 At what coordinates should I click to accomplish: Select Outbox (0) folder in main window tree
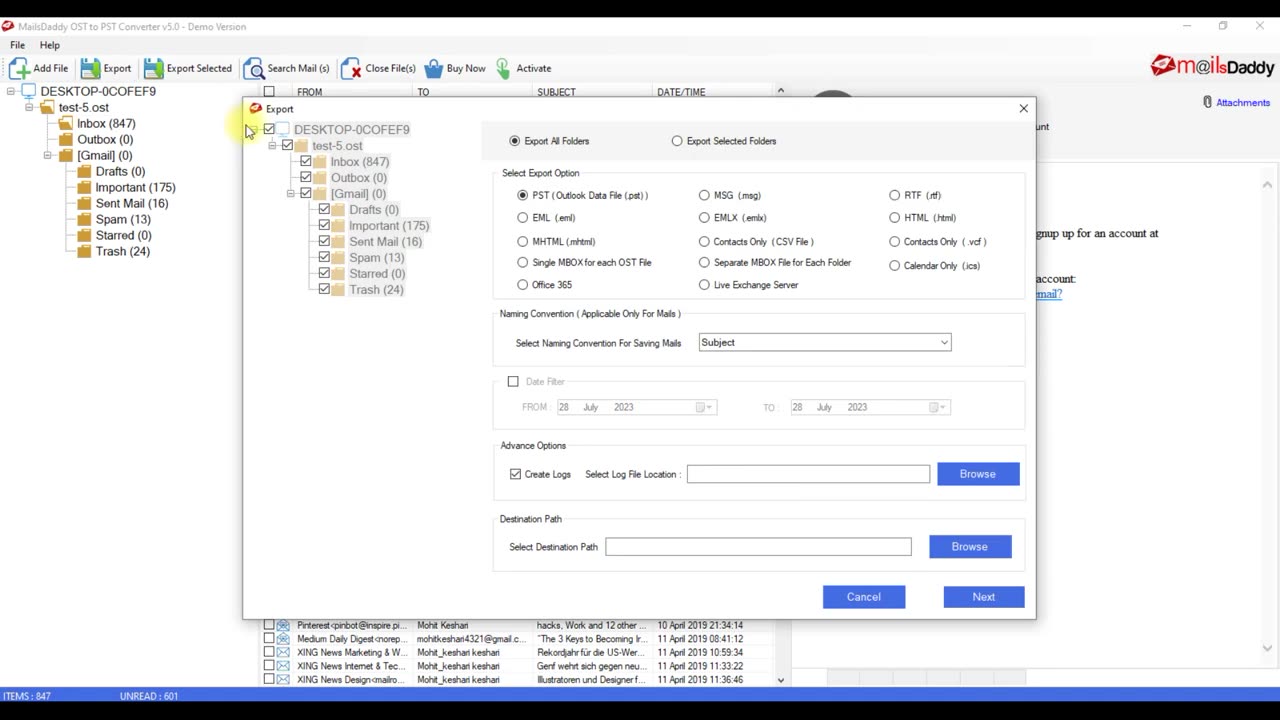[x=105, y=140]
